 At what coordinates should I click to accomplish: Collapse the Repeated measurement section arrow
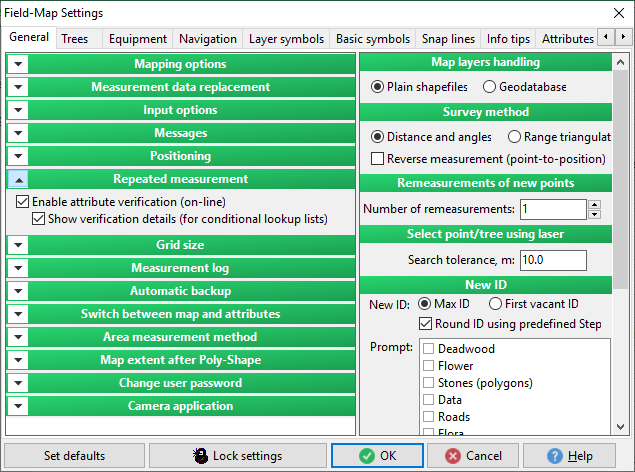[18, 180]
